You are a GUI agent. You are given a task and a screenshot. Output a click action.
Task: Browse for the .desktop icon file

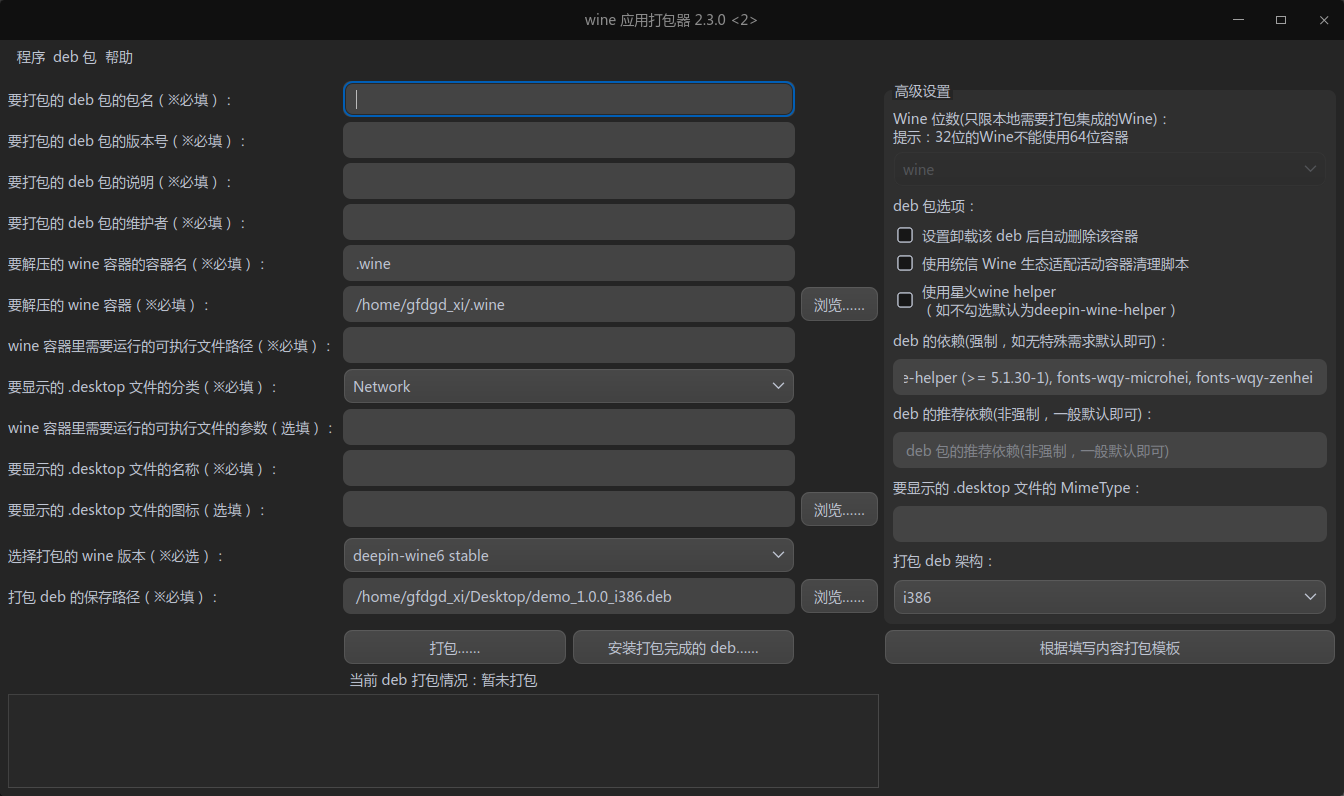coord(839,510)
